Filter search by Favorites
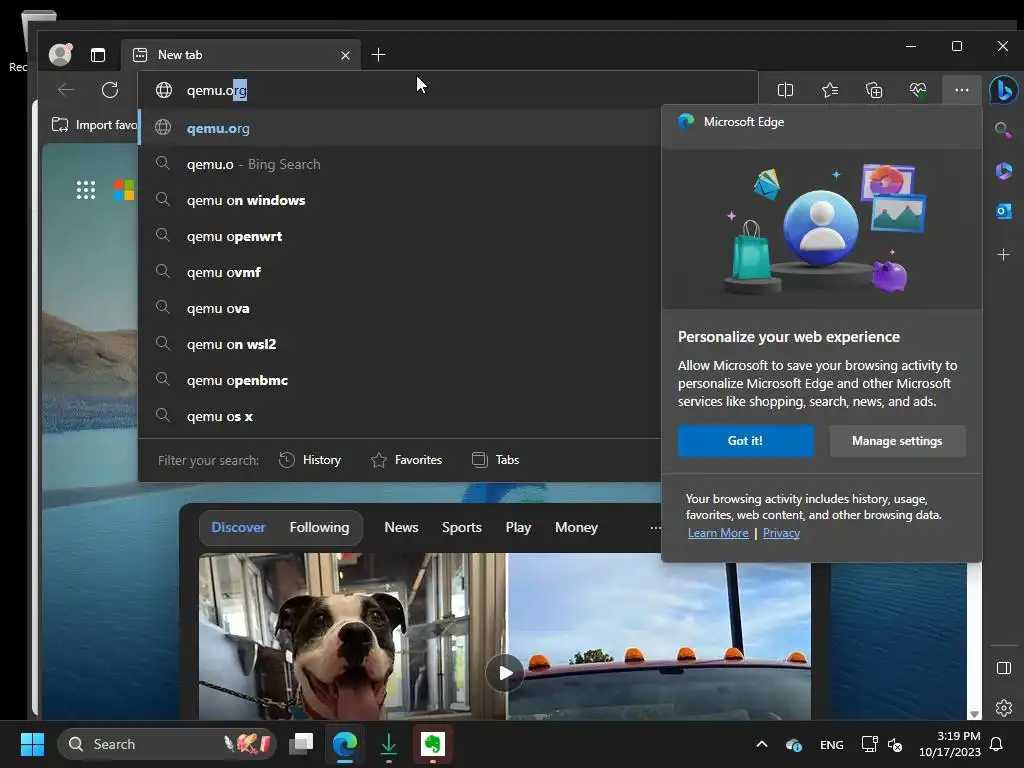The width and height of the screenshot is (1024, 768). click(406, 460)
